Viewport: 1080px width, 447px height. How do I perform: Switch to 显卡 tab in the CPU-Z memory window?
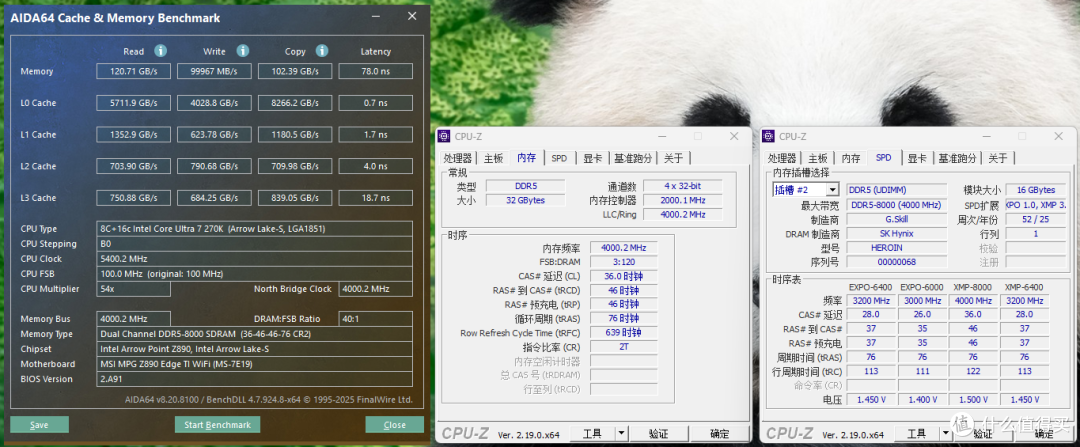point(592,158)
